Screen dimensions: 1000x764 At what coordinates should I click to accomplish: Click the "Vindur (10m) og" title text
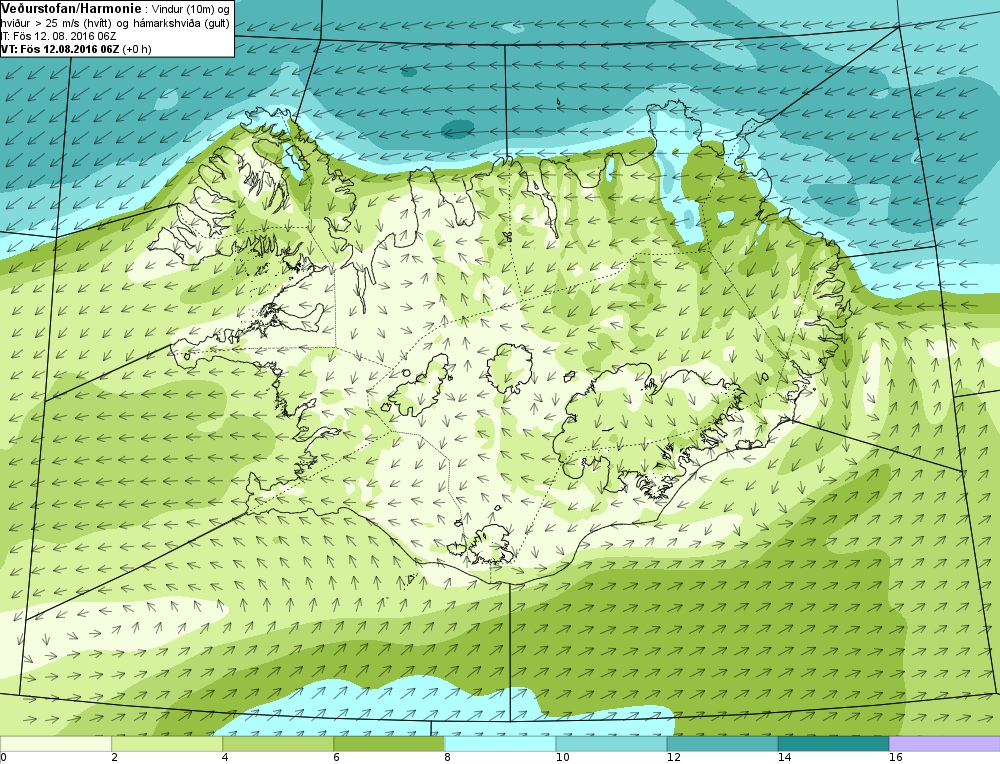tap(191, 9)
